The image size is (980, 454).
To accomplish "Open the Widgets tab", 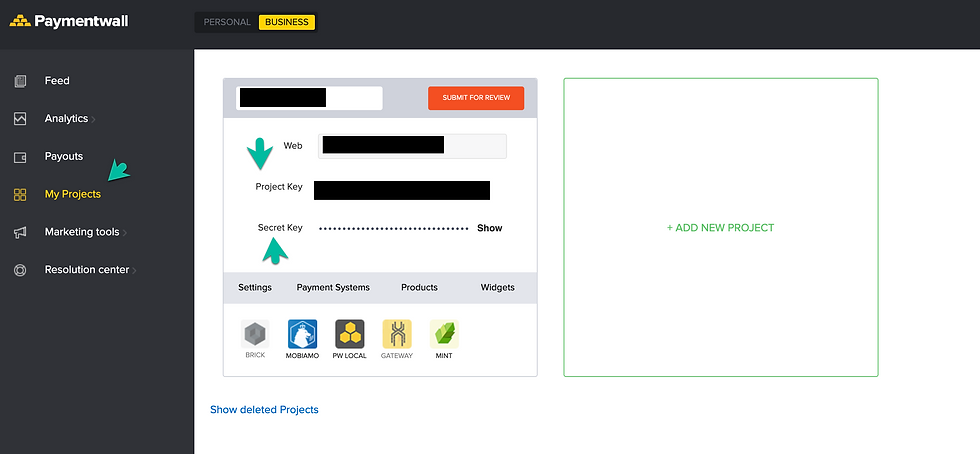I will [498, 288].
